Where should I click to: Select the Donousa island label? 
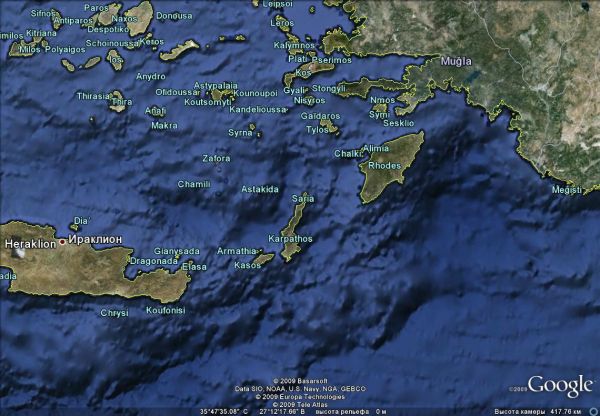174,16
